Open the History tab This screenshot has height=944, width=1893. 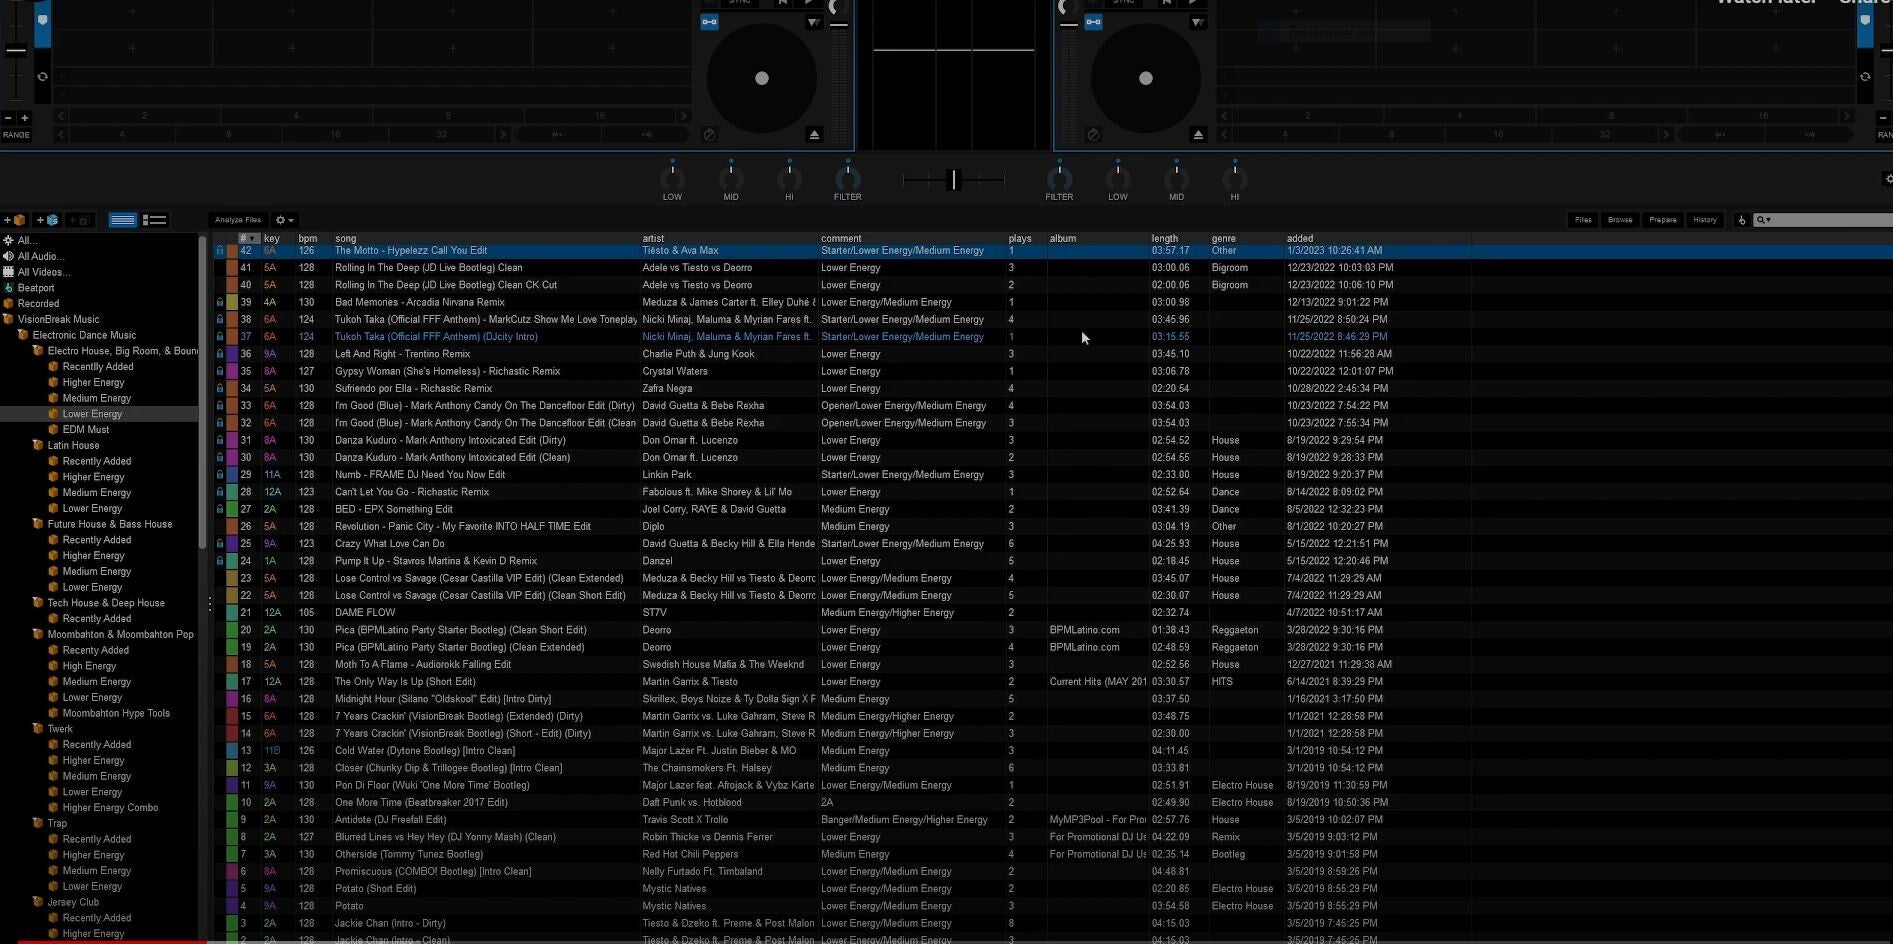[x=1704, y=220]
